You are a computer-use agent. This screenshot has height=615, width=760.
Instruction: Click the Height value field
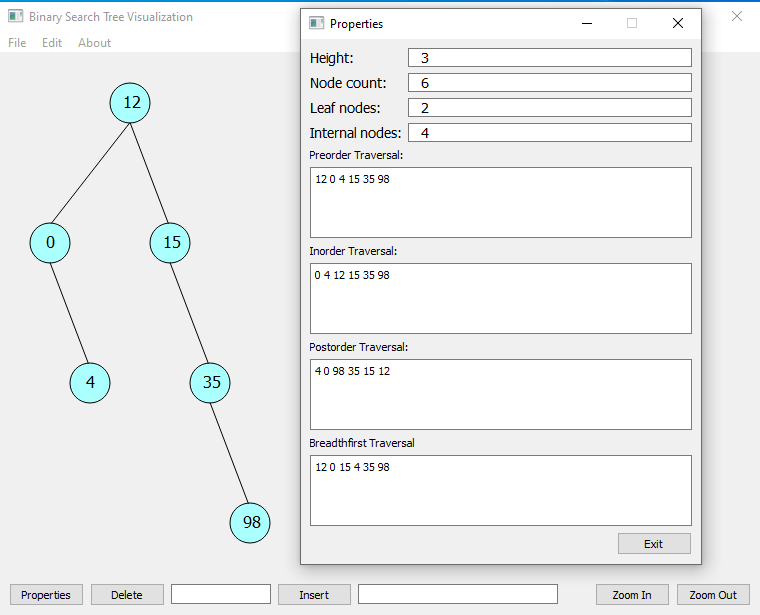coord(550,58)
